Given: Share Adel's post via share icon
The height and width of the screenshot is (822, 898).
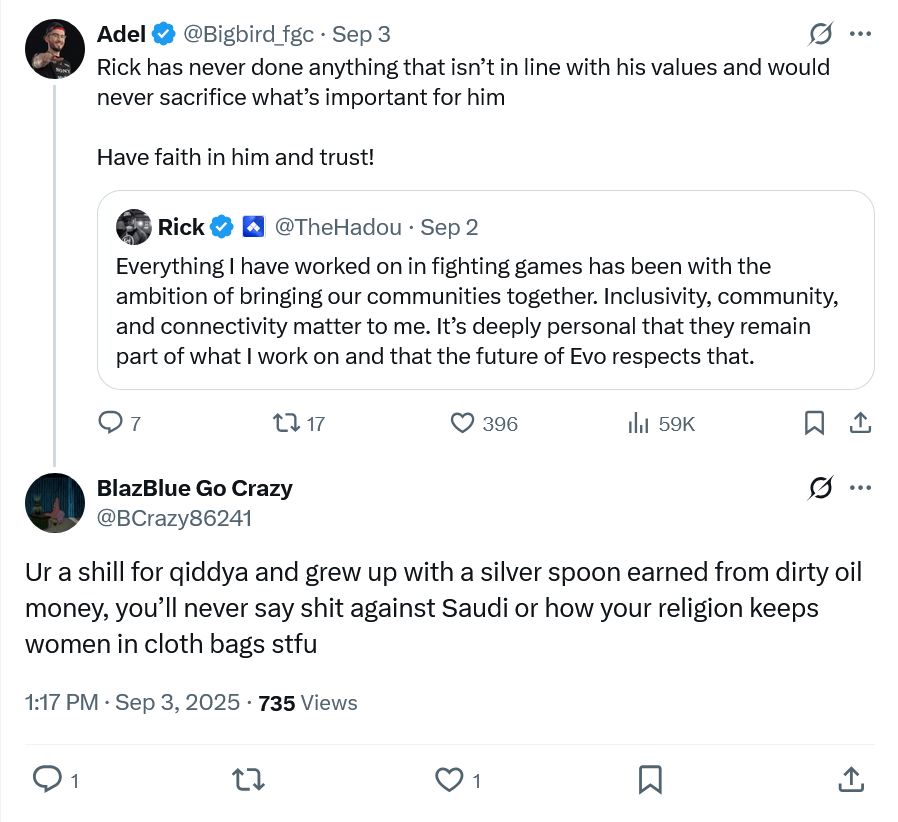Looking at the screenshot, I should [x=859, y=423].
